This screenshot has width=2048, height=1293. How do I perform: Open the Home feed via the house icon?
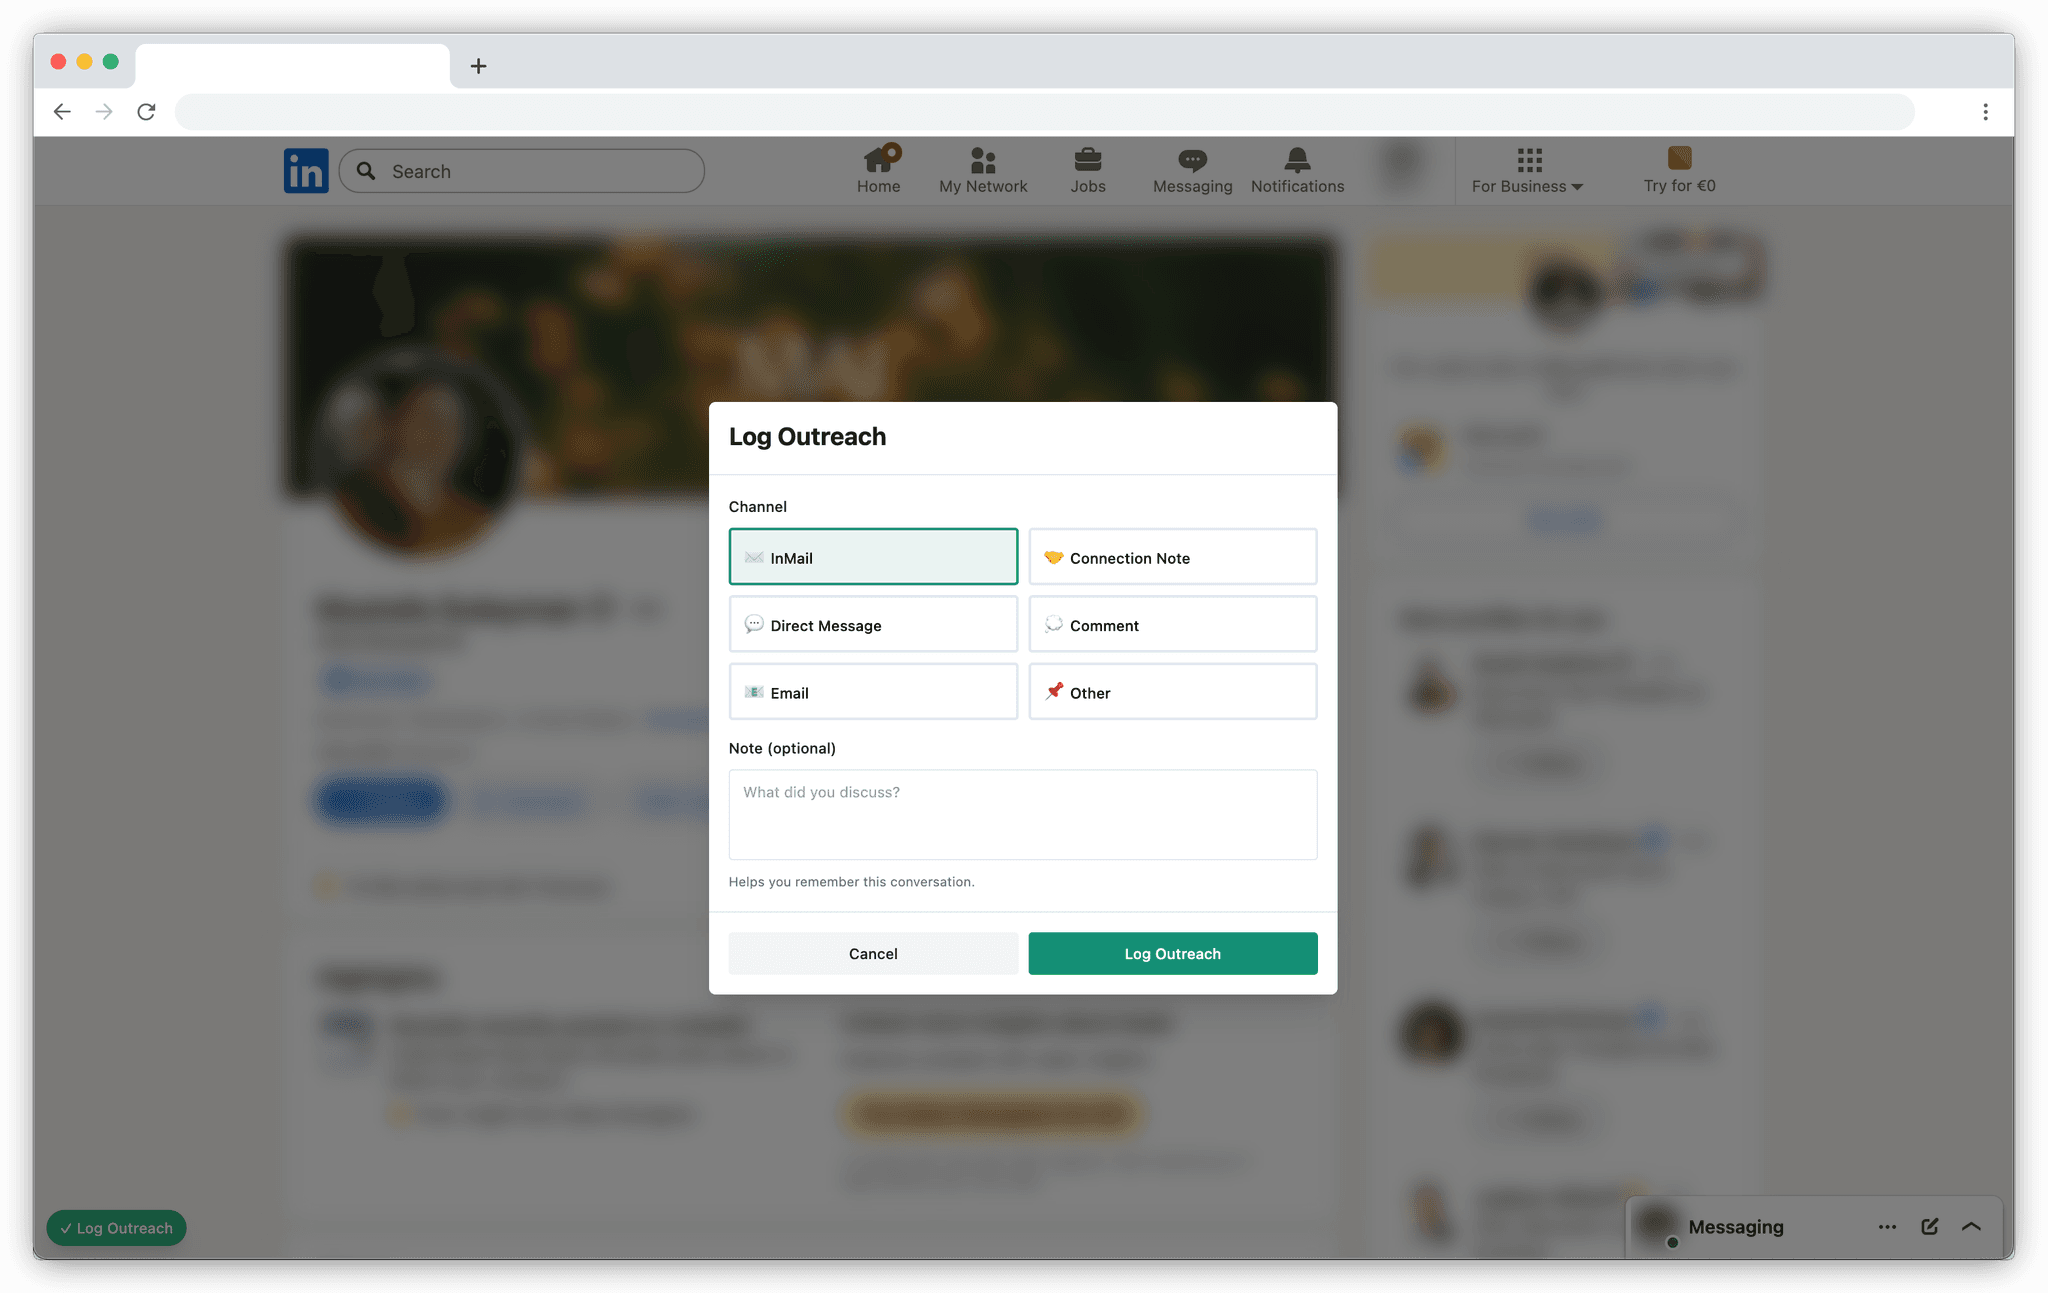pos(879,169)
